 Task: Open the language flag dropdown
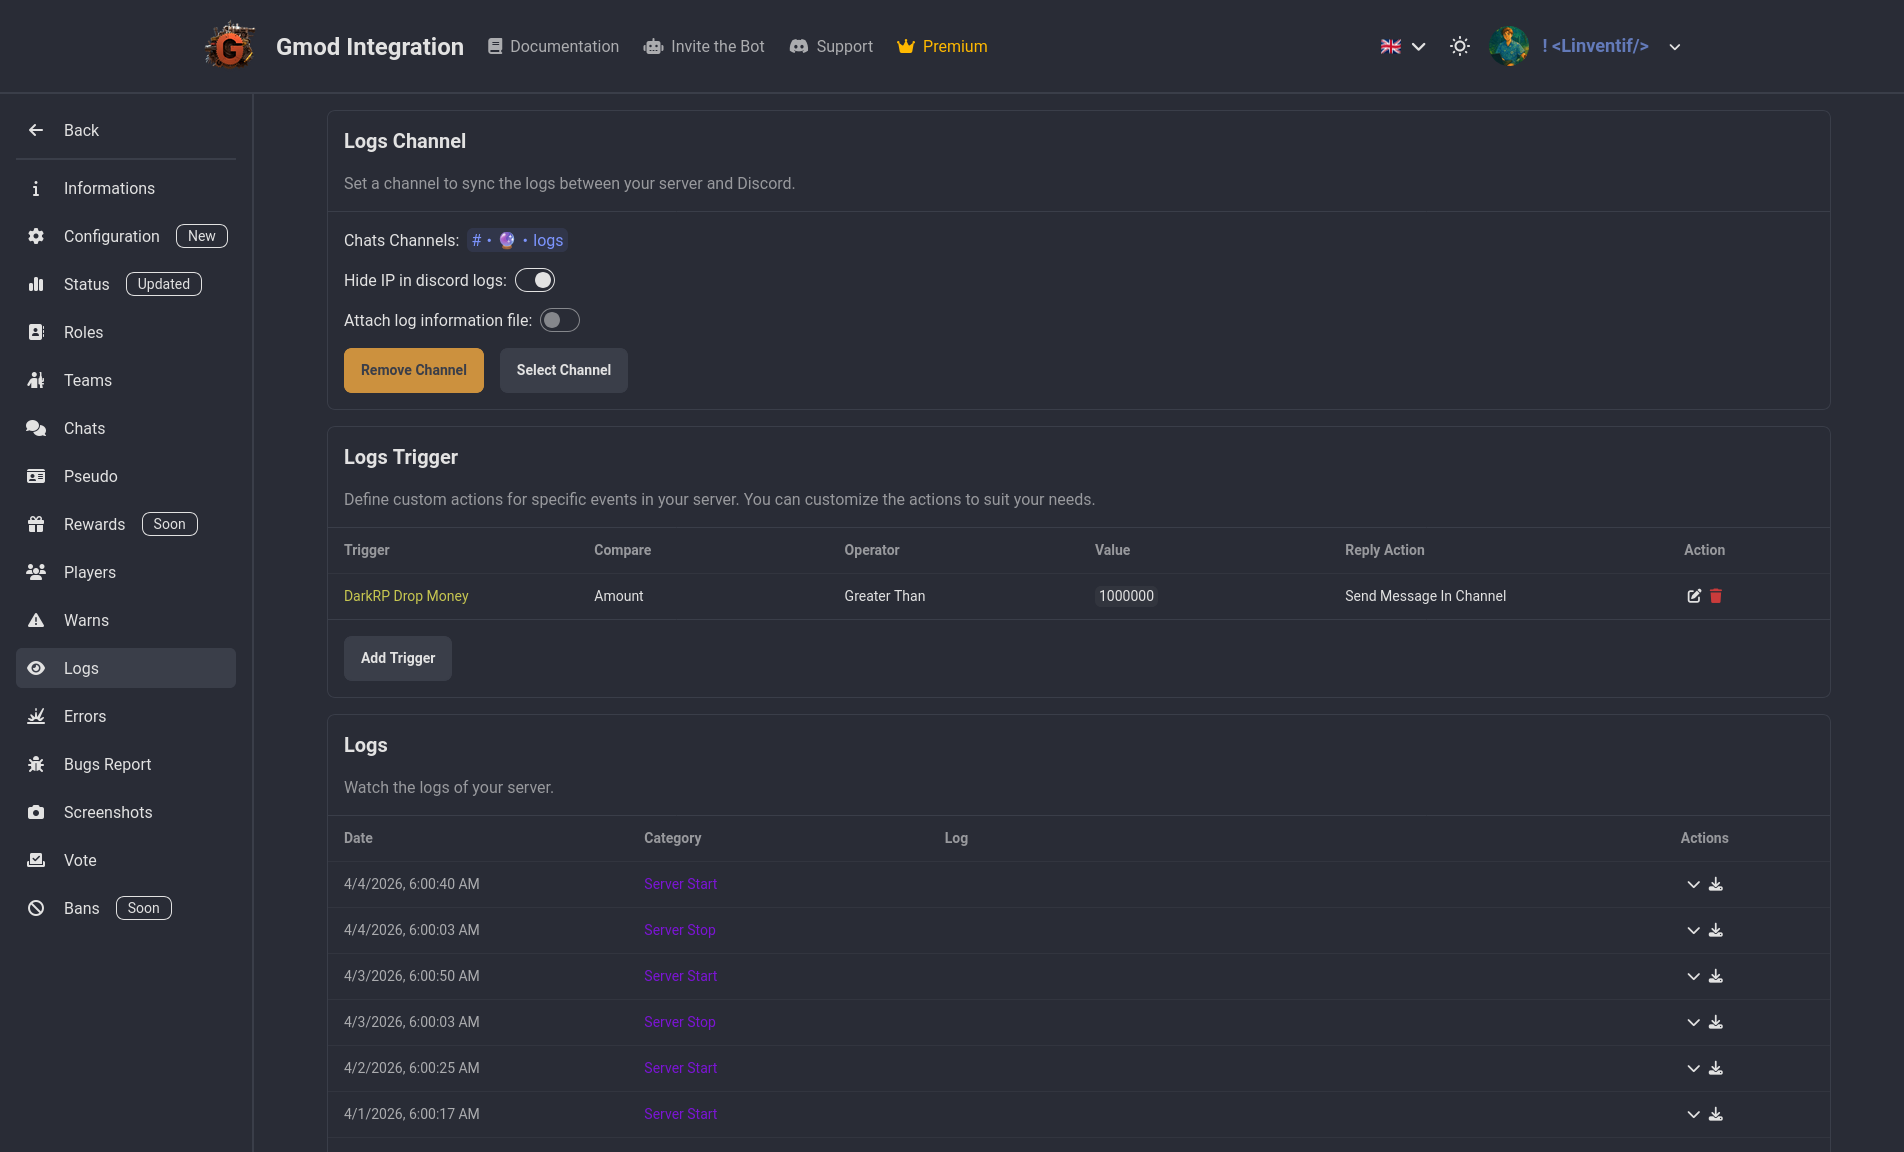pyautogui.click(x=1403, y=47)
